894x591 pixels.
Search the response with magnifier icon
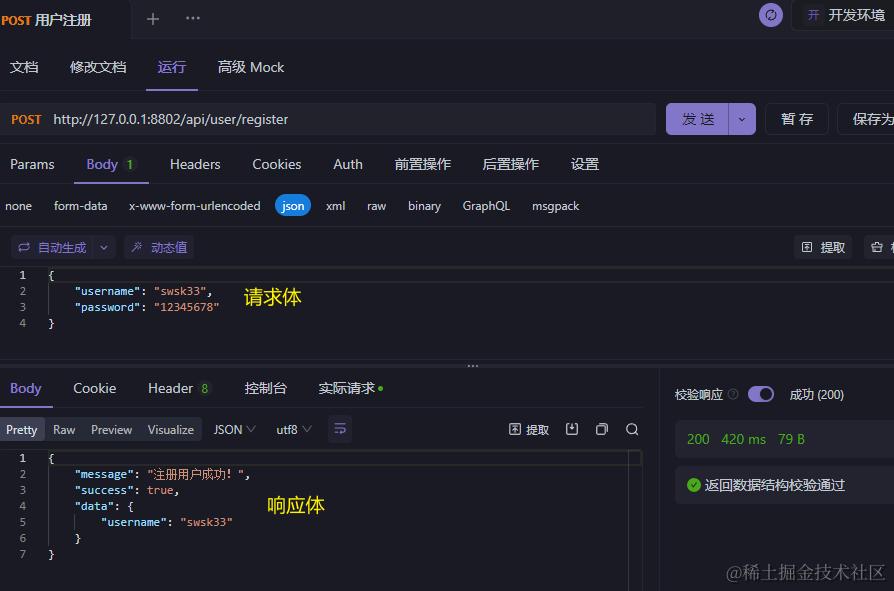click(x=632, y=429)
